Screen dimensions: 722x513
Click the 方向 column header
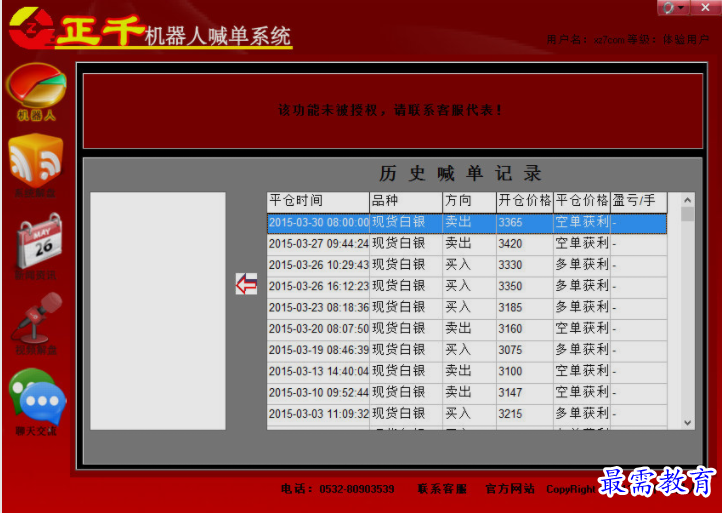470,202
